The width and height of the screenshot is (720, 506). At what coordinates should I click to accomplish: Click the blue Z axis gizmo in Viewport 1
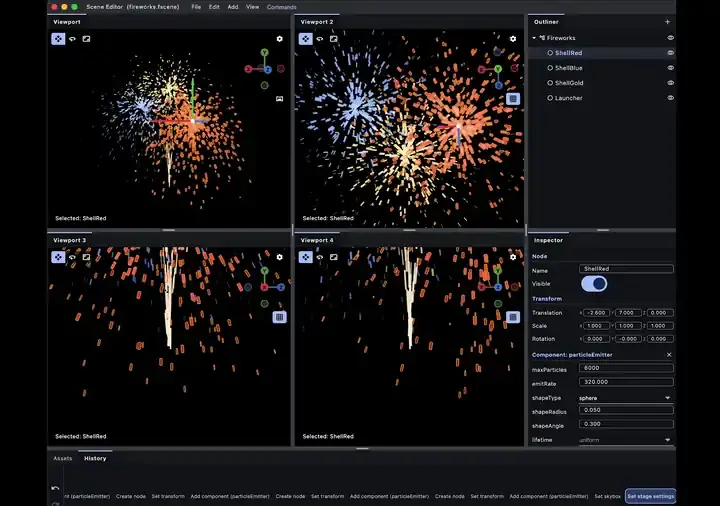(268, 69)
